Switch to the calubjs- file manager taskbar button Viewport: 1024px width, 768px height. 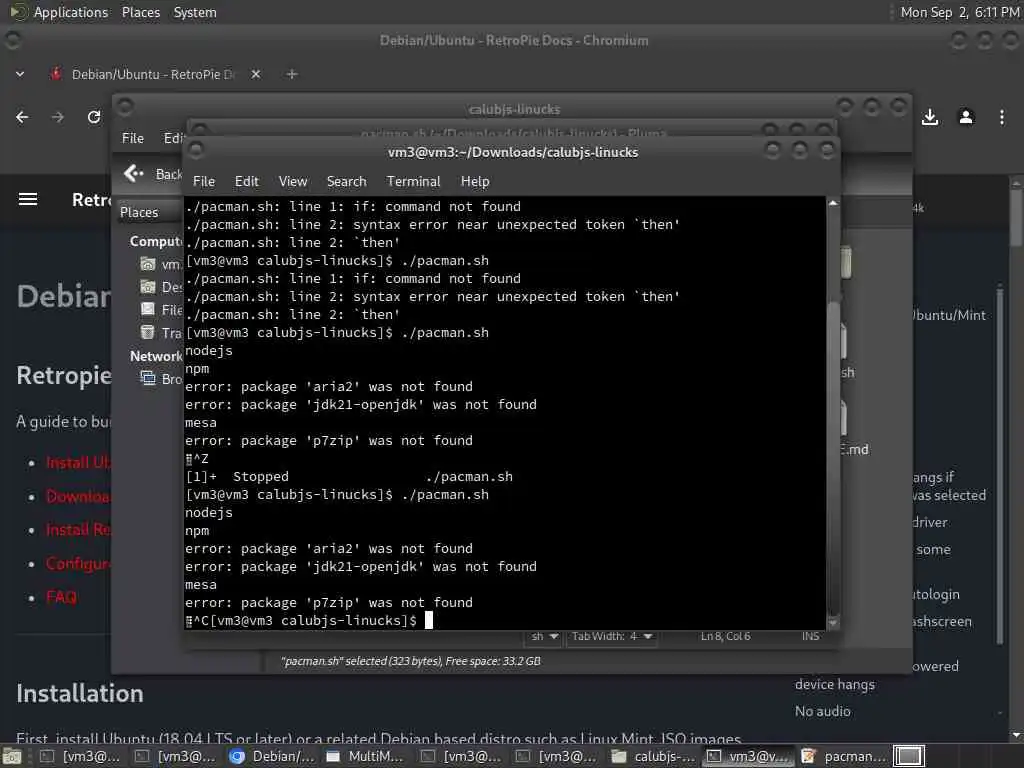click(654, 756)
